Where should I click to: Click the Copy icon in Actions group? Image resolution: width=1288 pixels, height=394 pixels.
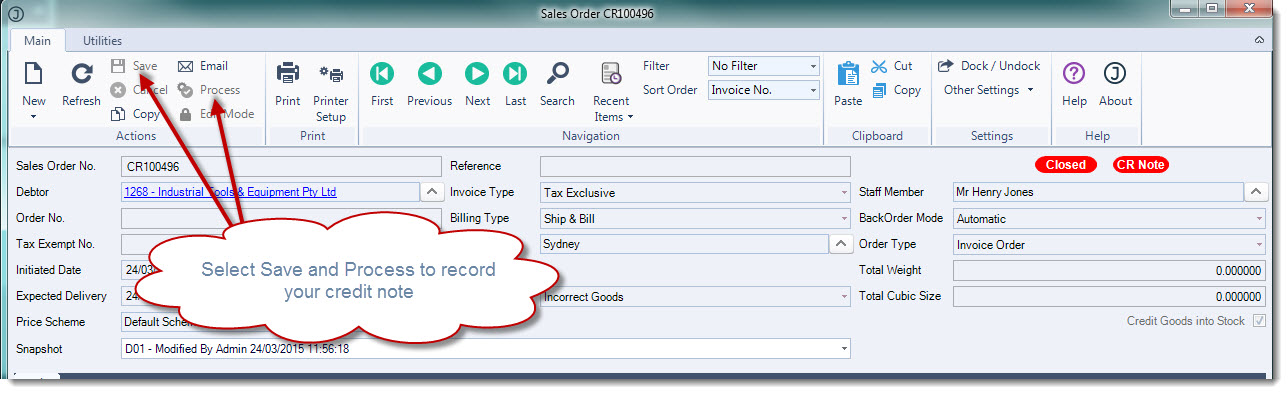click(118, 114)
